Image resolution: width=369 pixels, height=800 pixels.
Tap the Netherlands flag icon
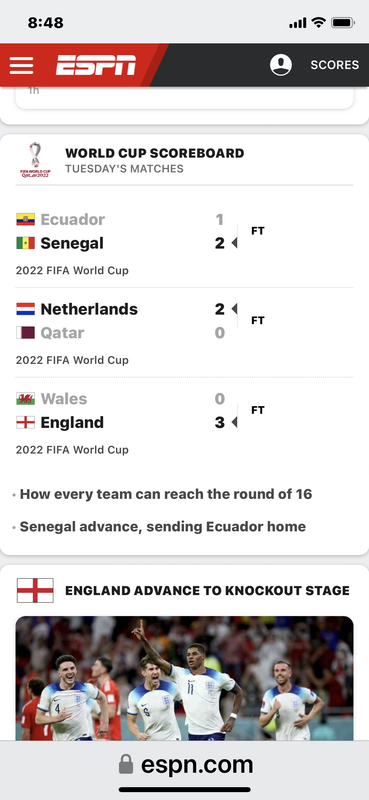point(26,309)
